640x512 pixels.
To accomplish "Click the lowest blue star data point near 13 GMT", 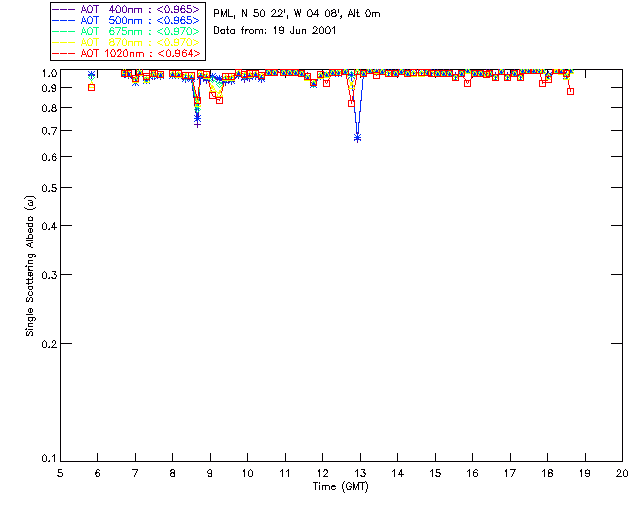I will coord(358,138).
